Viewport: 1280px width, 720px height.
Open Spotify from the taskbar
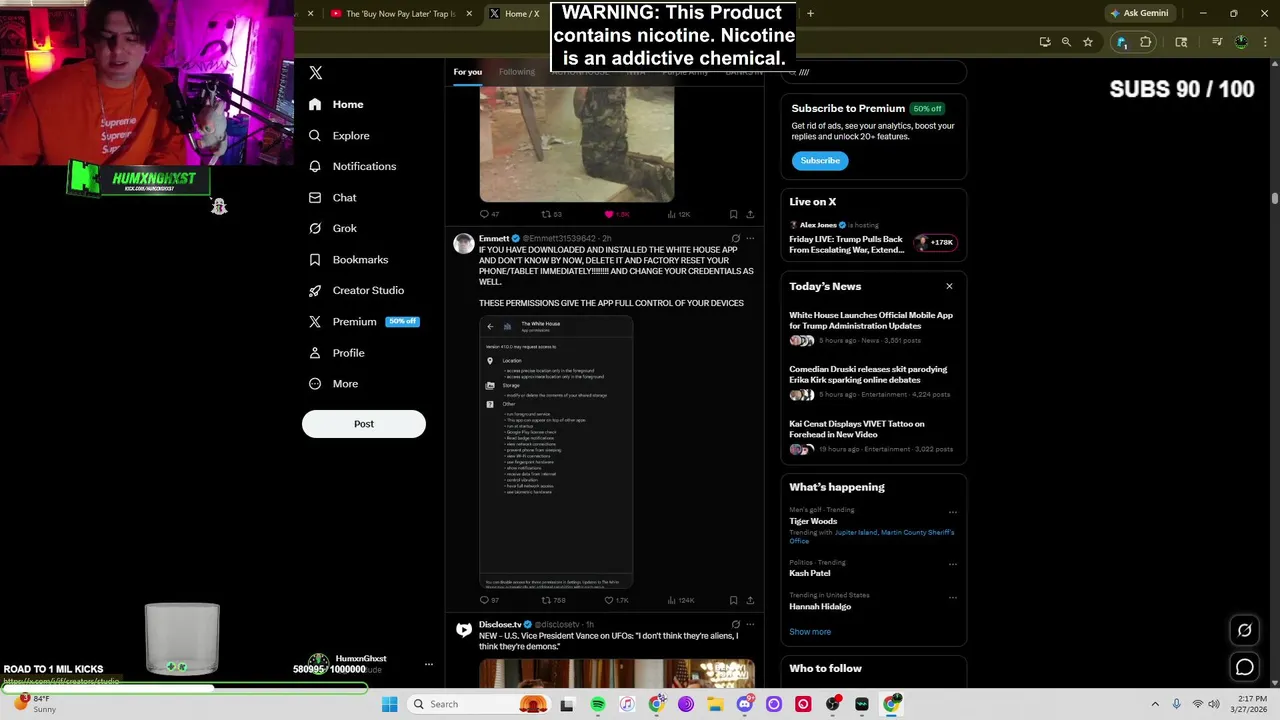(597, 704)
